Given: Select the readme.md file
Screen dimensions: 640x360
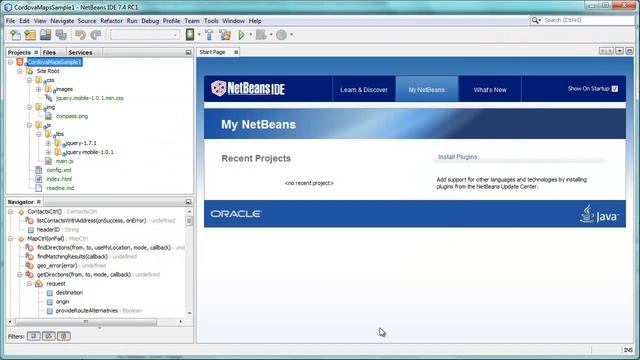Looking at the screenshot, I should (60, 188).
